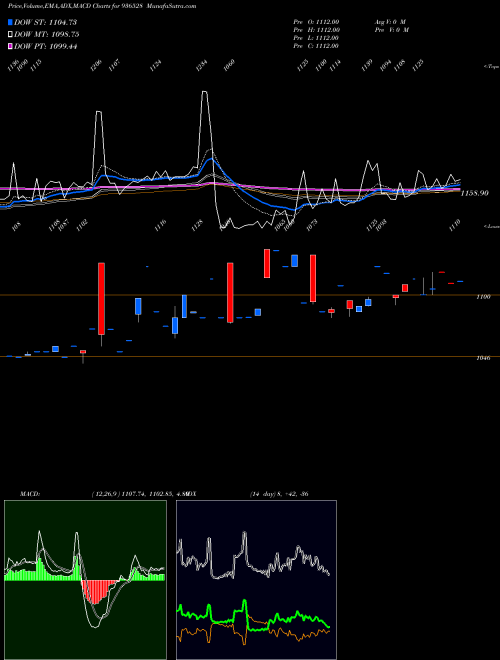
Task: Click the 'Pre C: 1112.00' value
Action: click(316, 46)
